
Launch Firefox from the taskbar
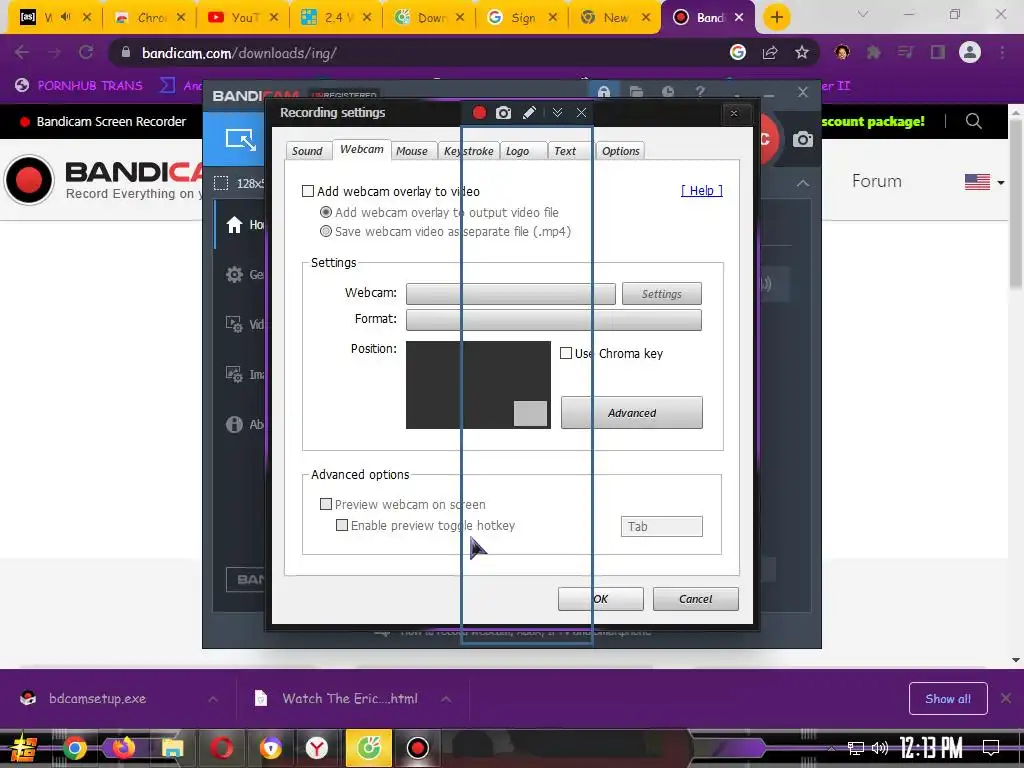coord(123,747)
